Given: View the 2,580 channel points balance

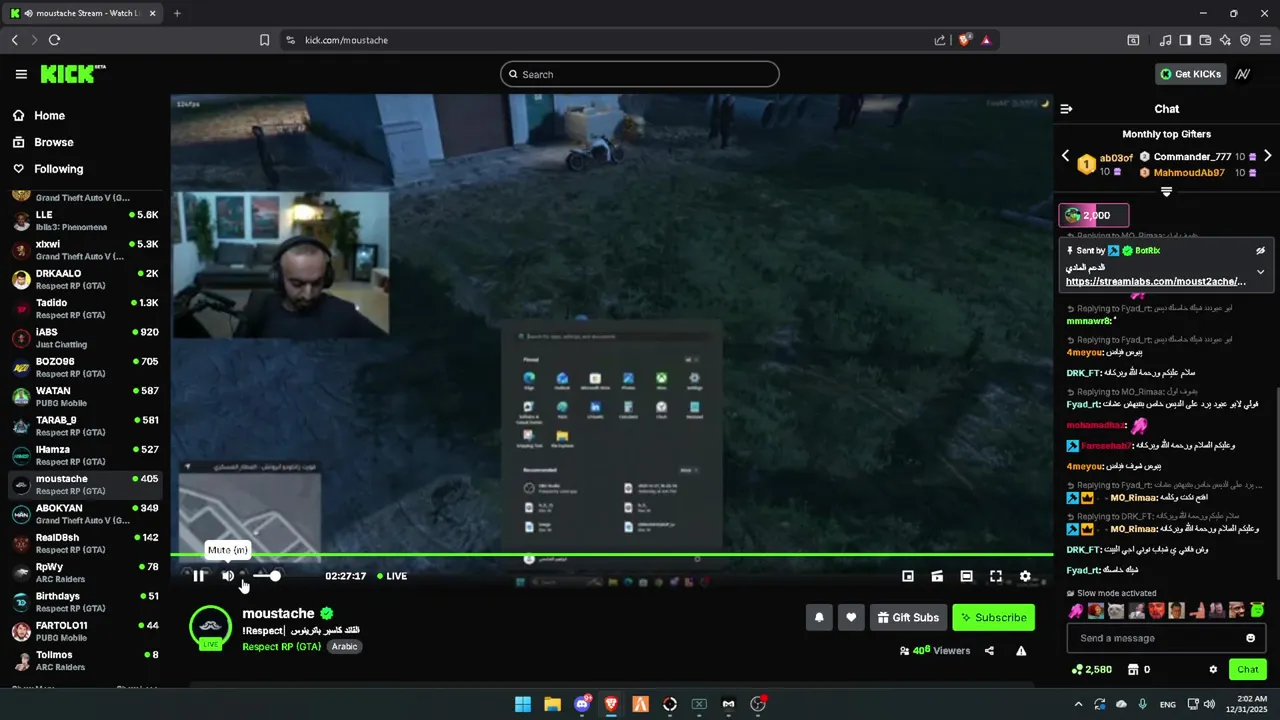Looking at the screenshot, I should [x=1091, y=669].
